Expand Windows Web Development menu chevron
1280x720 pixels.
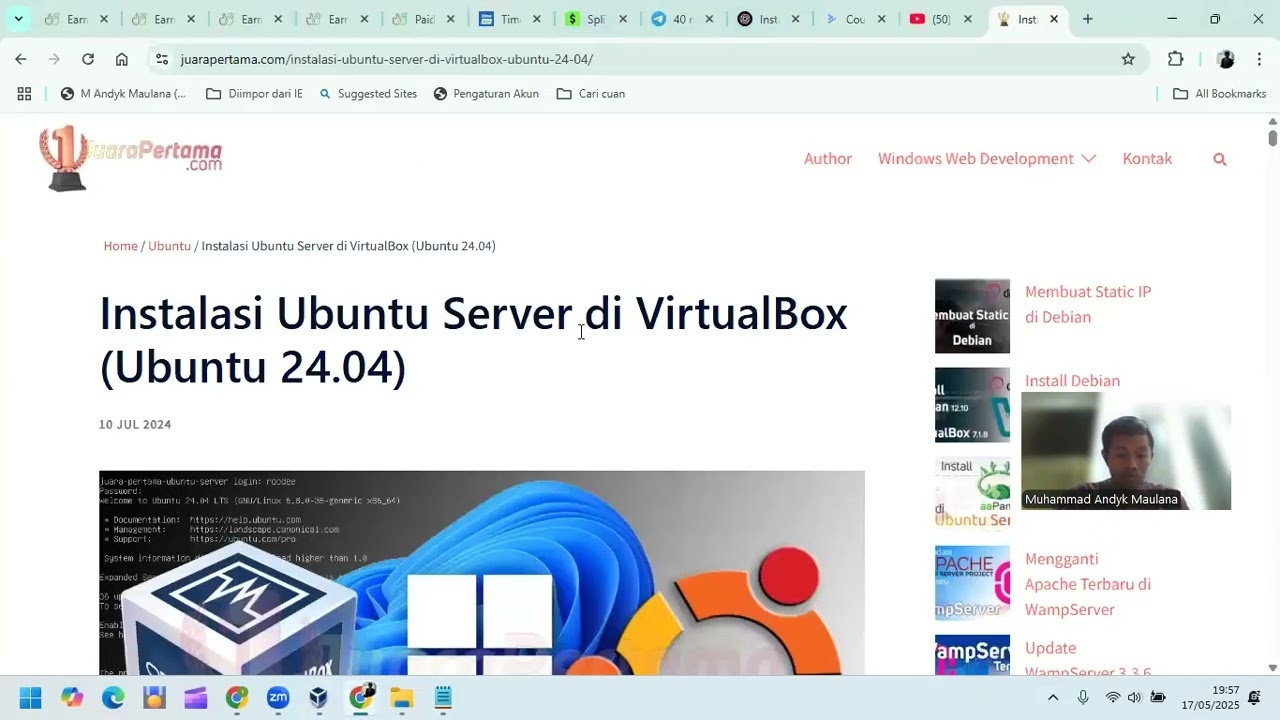pos(1089,159)
